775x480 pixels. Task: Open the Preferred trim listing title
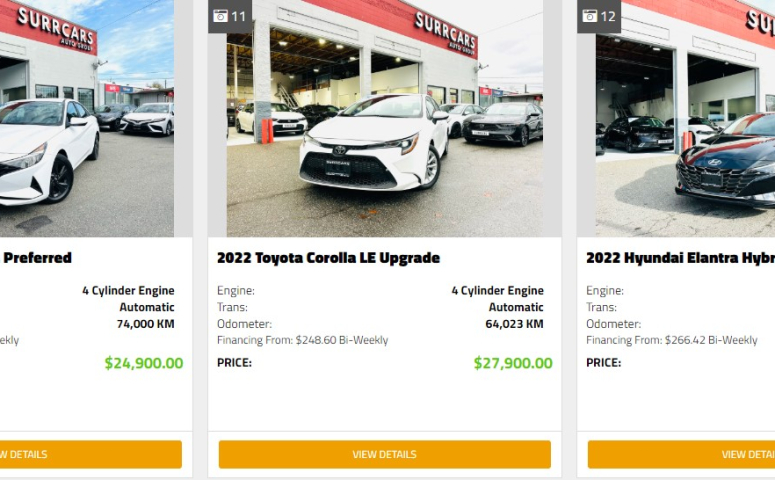tap(37, 258)
